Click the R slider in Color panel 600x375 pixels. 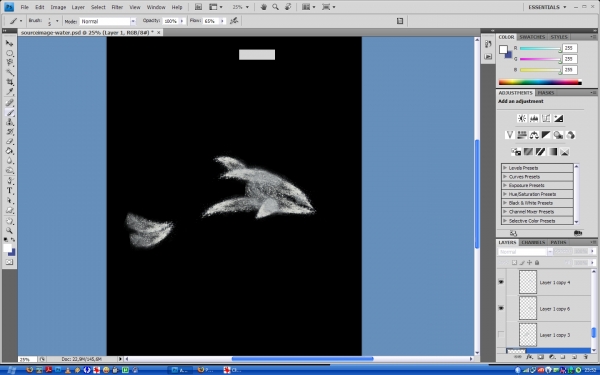click(540, 49)
